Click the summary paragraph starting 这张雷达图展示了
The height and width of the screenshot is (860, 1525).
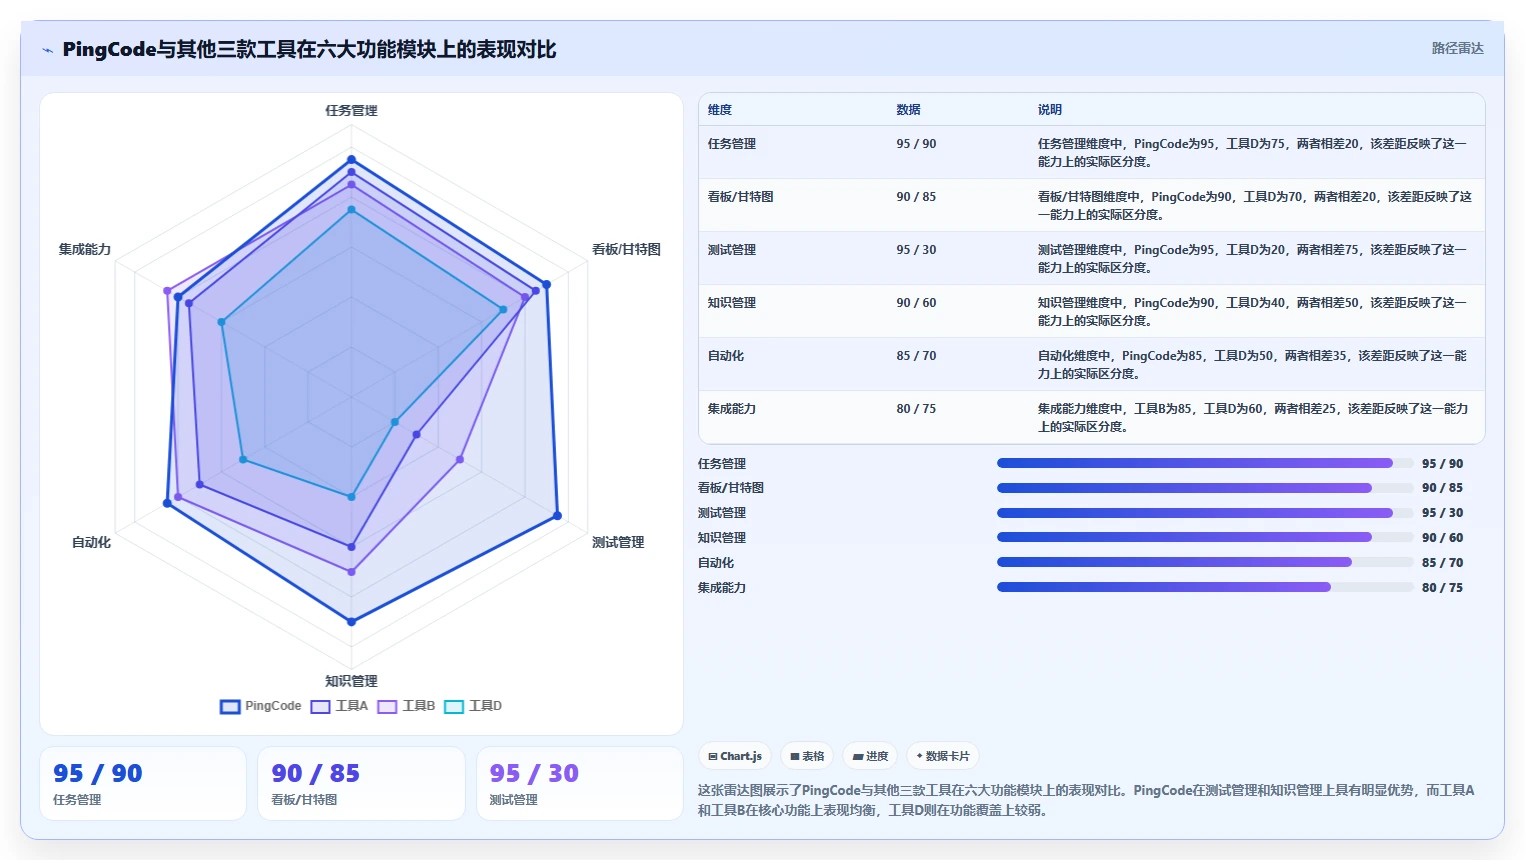coord(1087,800)
